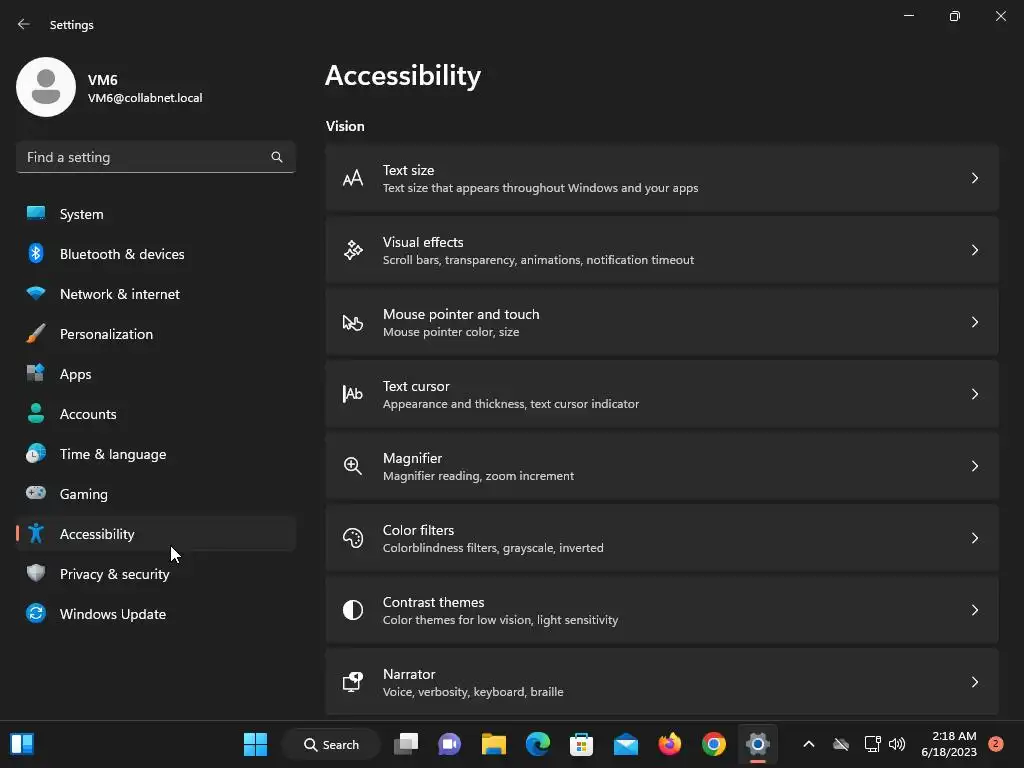Screen dimensions: 1024x768
Task: Open Visual effects settings by title
Action: [423, 242]
